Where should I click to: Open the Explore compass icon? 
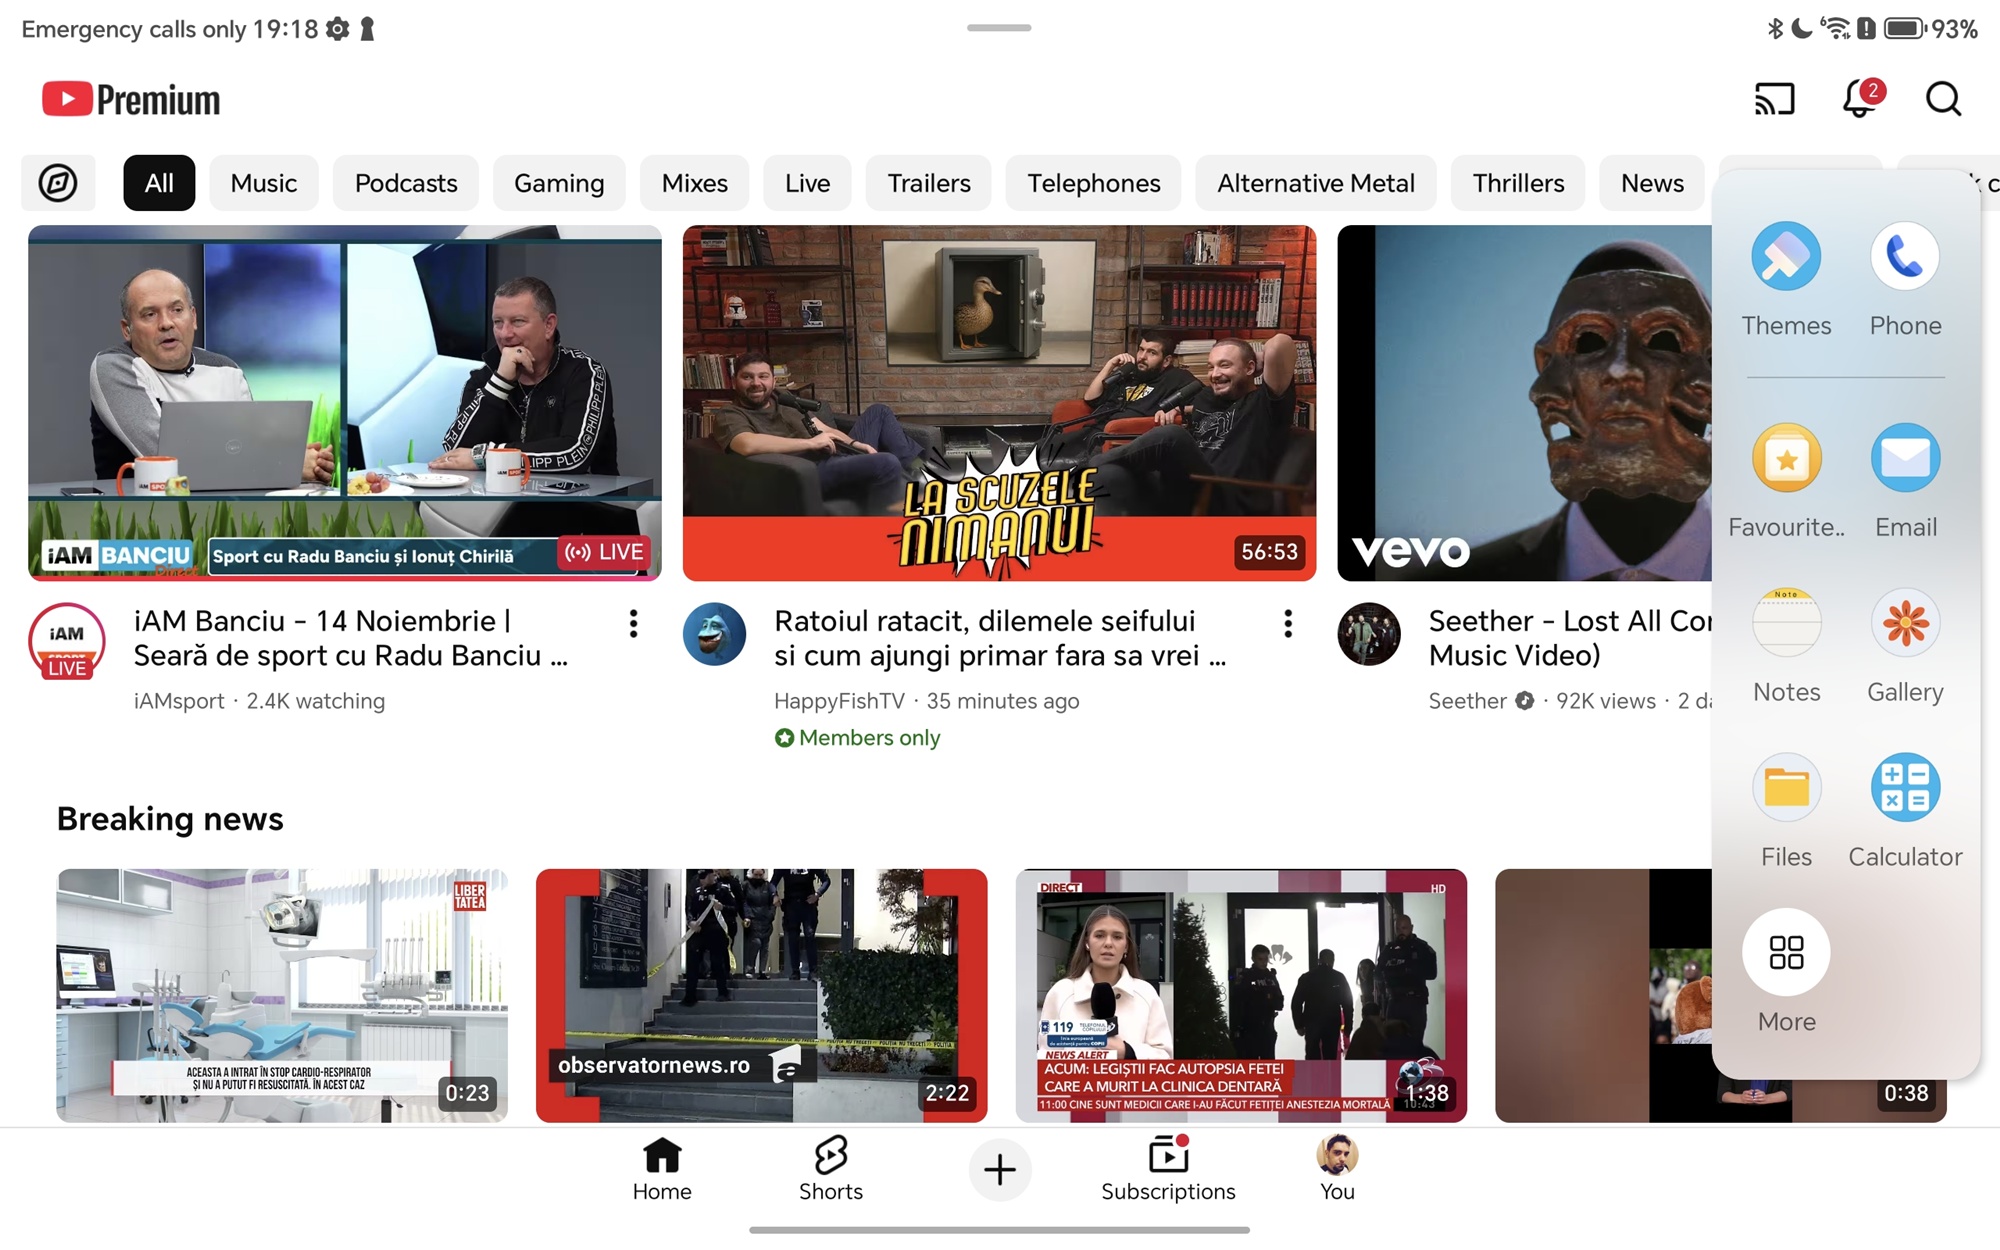pos(58,183)
